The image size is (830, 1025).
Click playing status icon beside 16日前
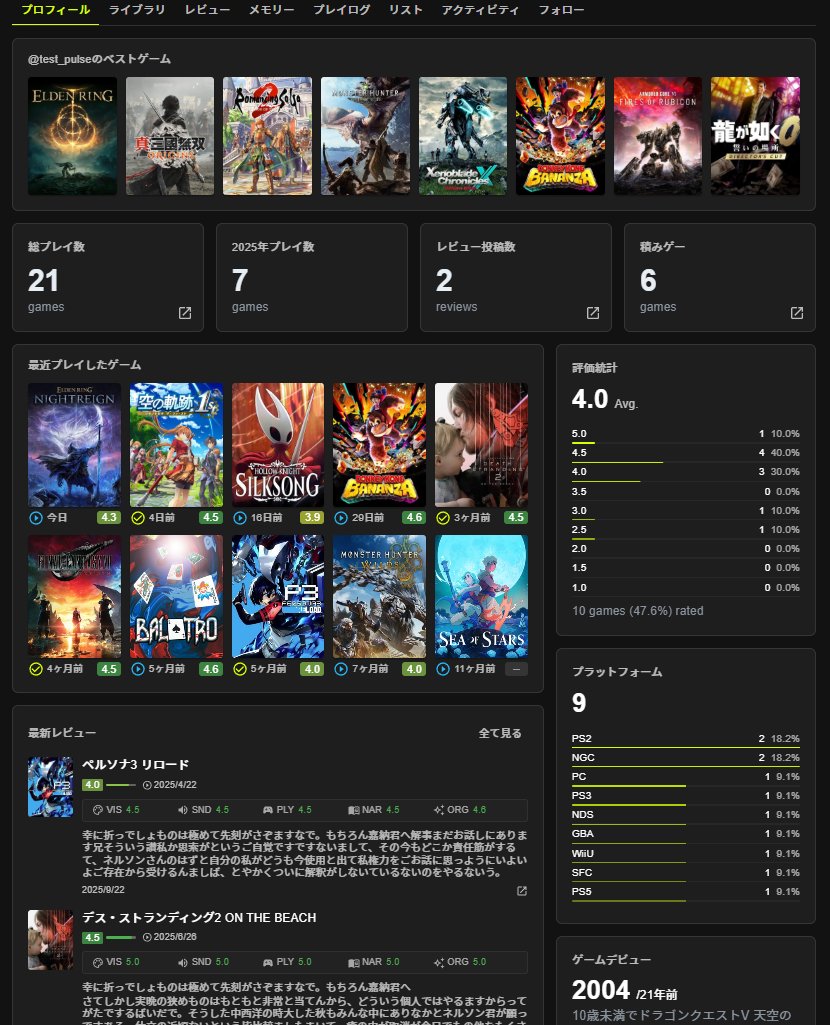click(240, 518)
